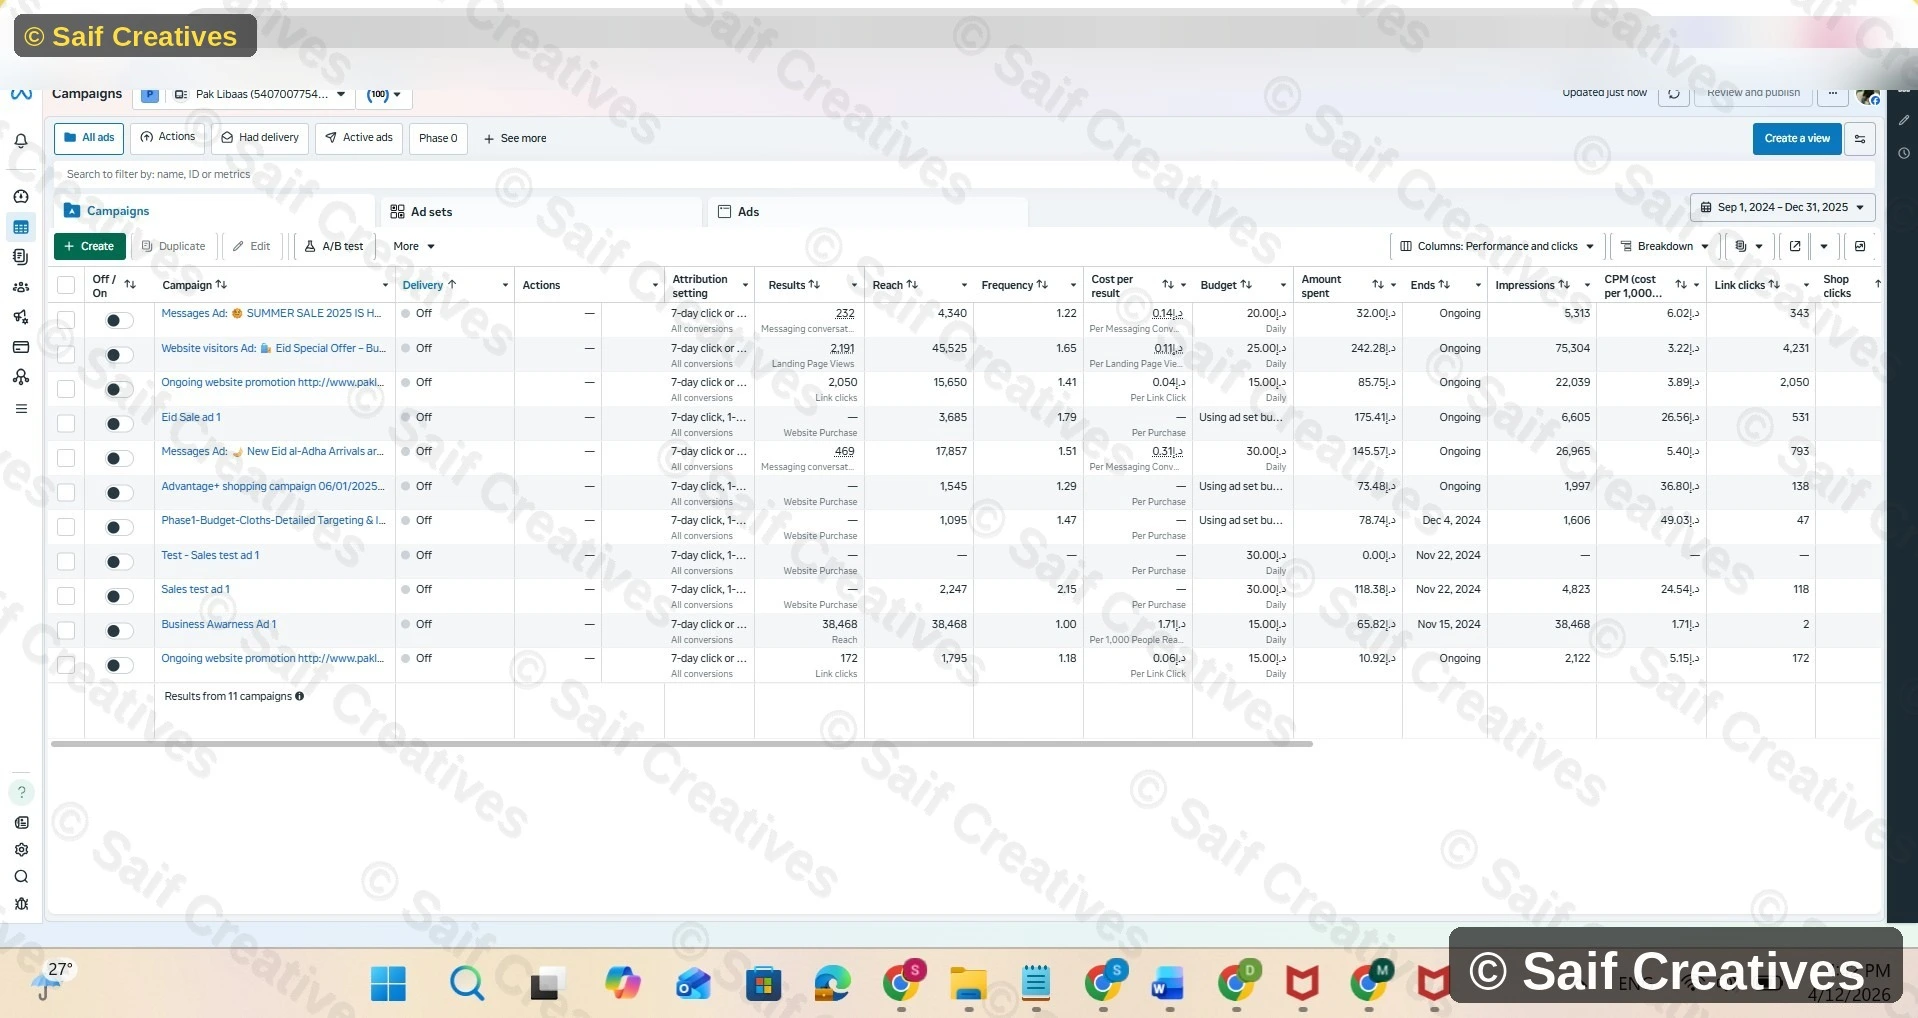
Task: Check the box for Sales test ad 1
Action: coord(66,596)
